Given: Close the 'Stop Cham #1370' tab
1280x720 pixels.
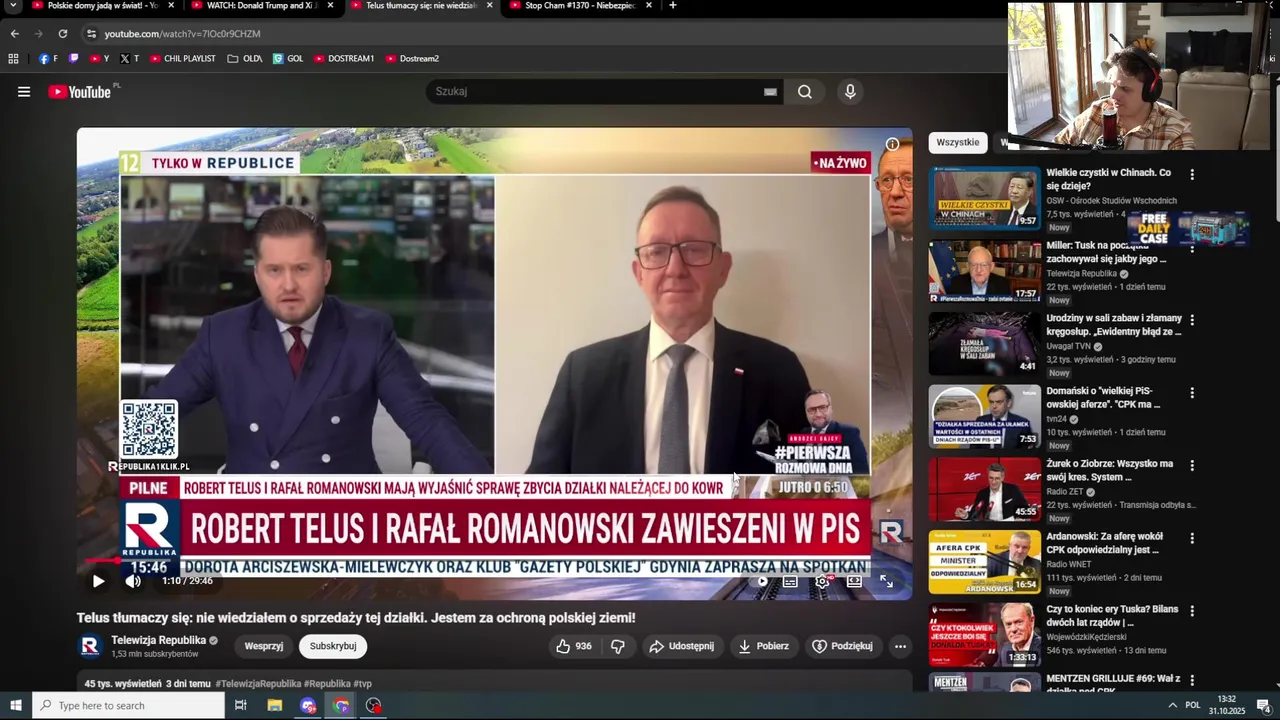Looking at the screenshot, I should pyautogui.click(x=649, y=5).
